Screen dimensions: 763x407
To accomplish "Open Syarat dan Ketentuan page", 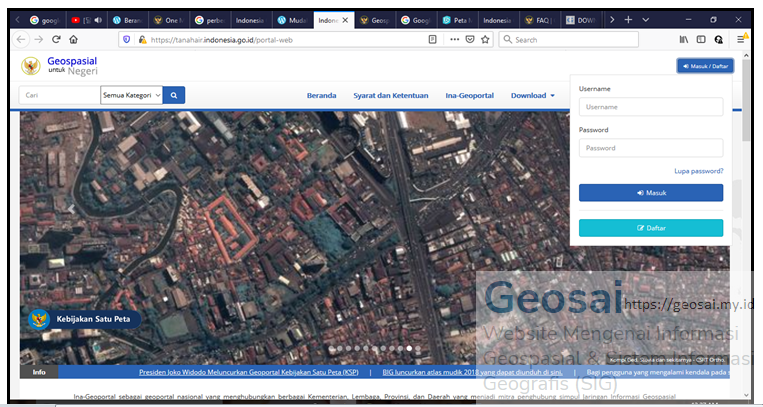I will tap(391, 95).
